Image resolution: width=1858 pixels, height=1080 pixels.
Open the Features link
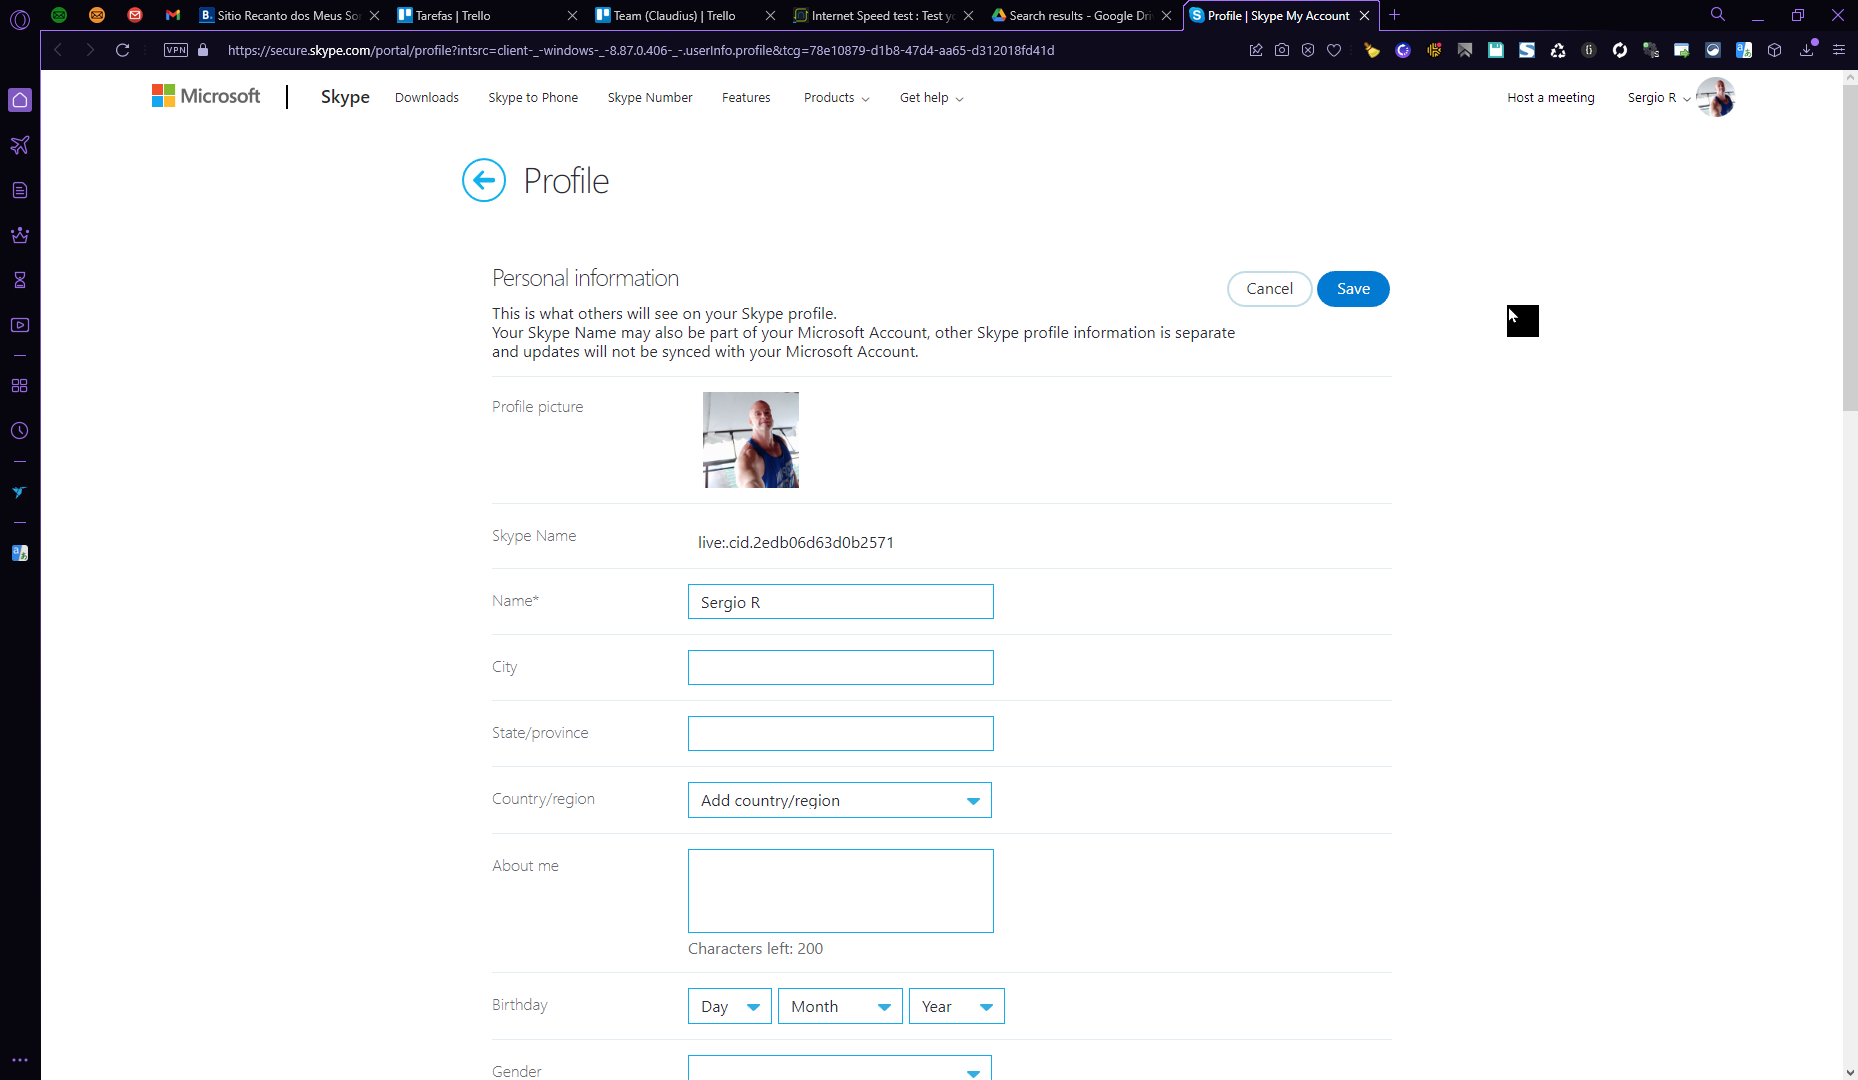[746, 97]
